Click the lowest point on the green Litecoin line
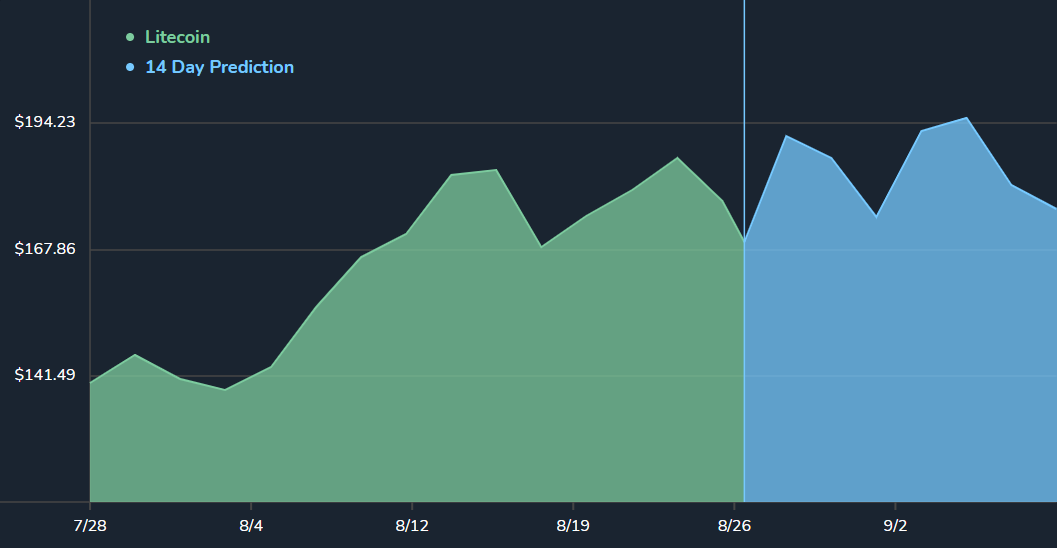 pyautogui.click(x=225, y=389)
